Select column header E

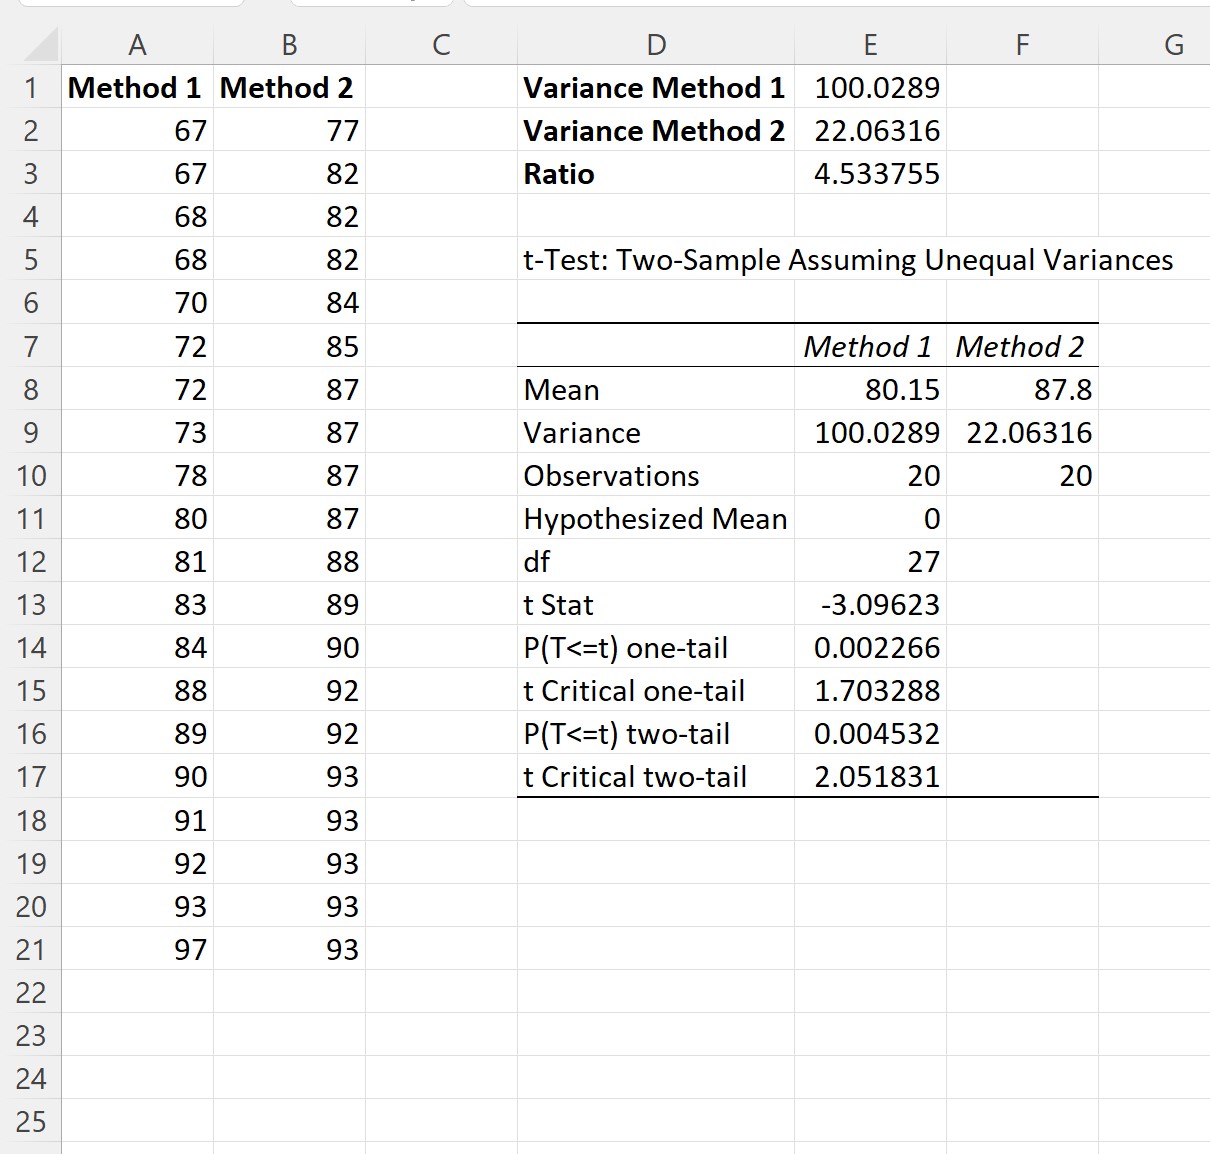pyautogui.click(x=870, y=45)
